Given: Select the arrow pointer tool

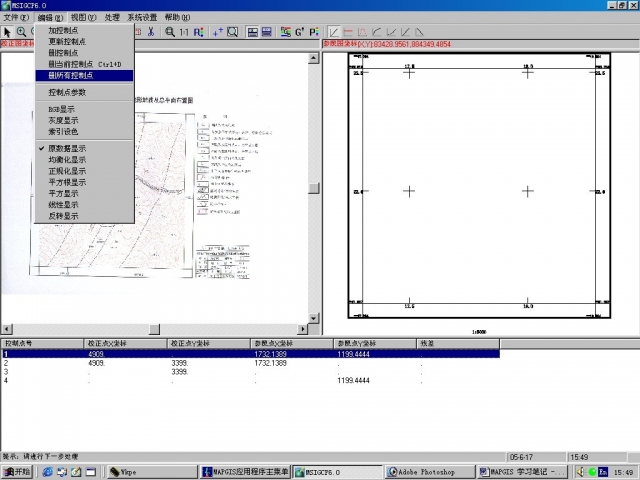Looking at the screenshot, I should (x=8, y=32).
